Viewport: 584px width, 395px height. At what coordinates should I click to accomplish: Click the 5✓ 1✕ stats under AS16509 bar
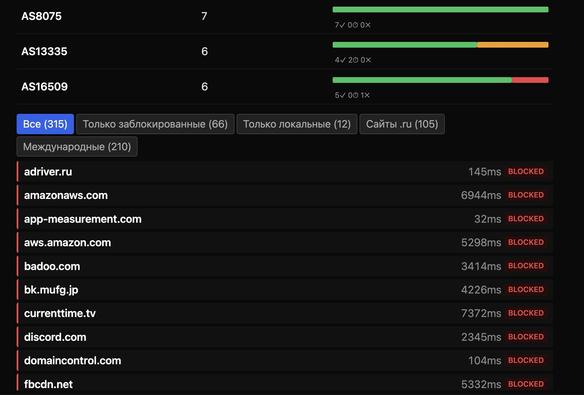pyautogui.click(x=352, y=95)
